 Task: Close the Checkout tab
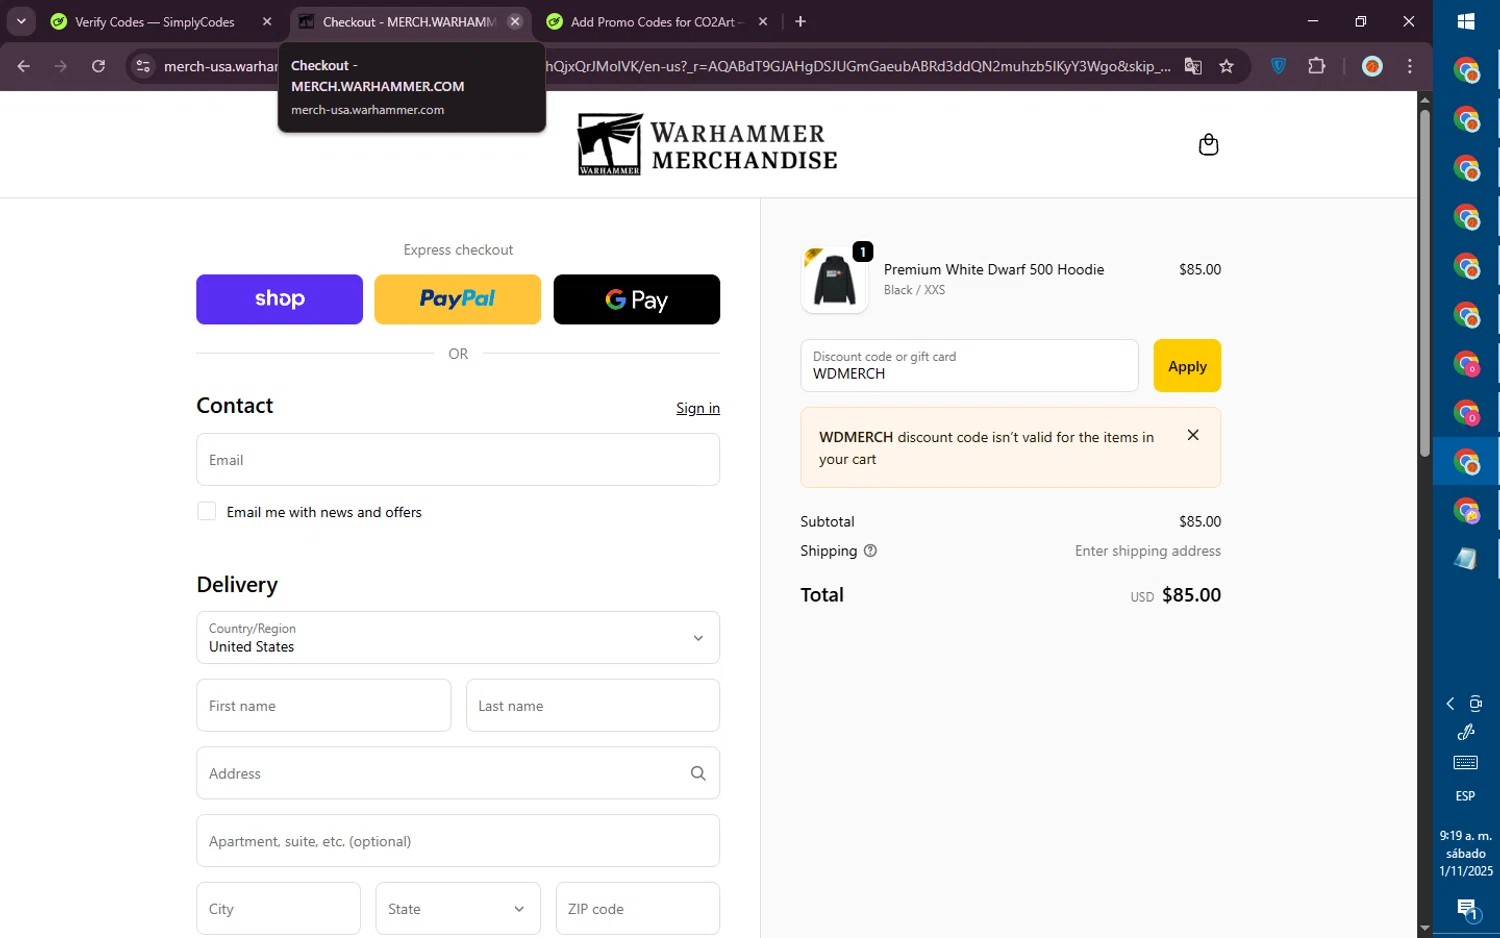(x=515, y=22)
